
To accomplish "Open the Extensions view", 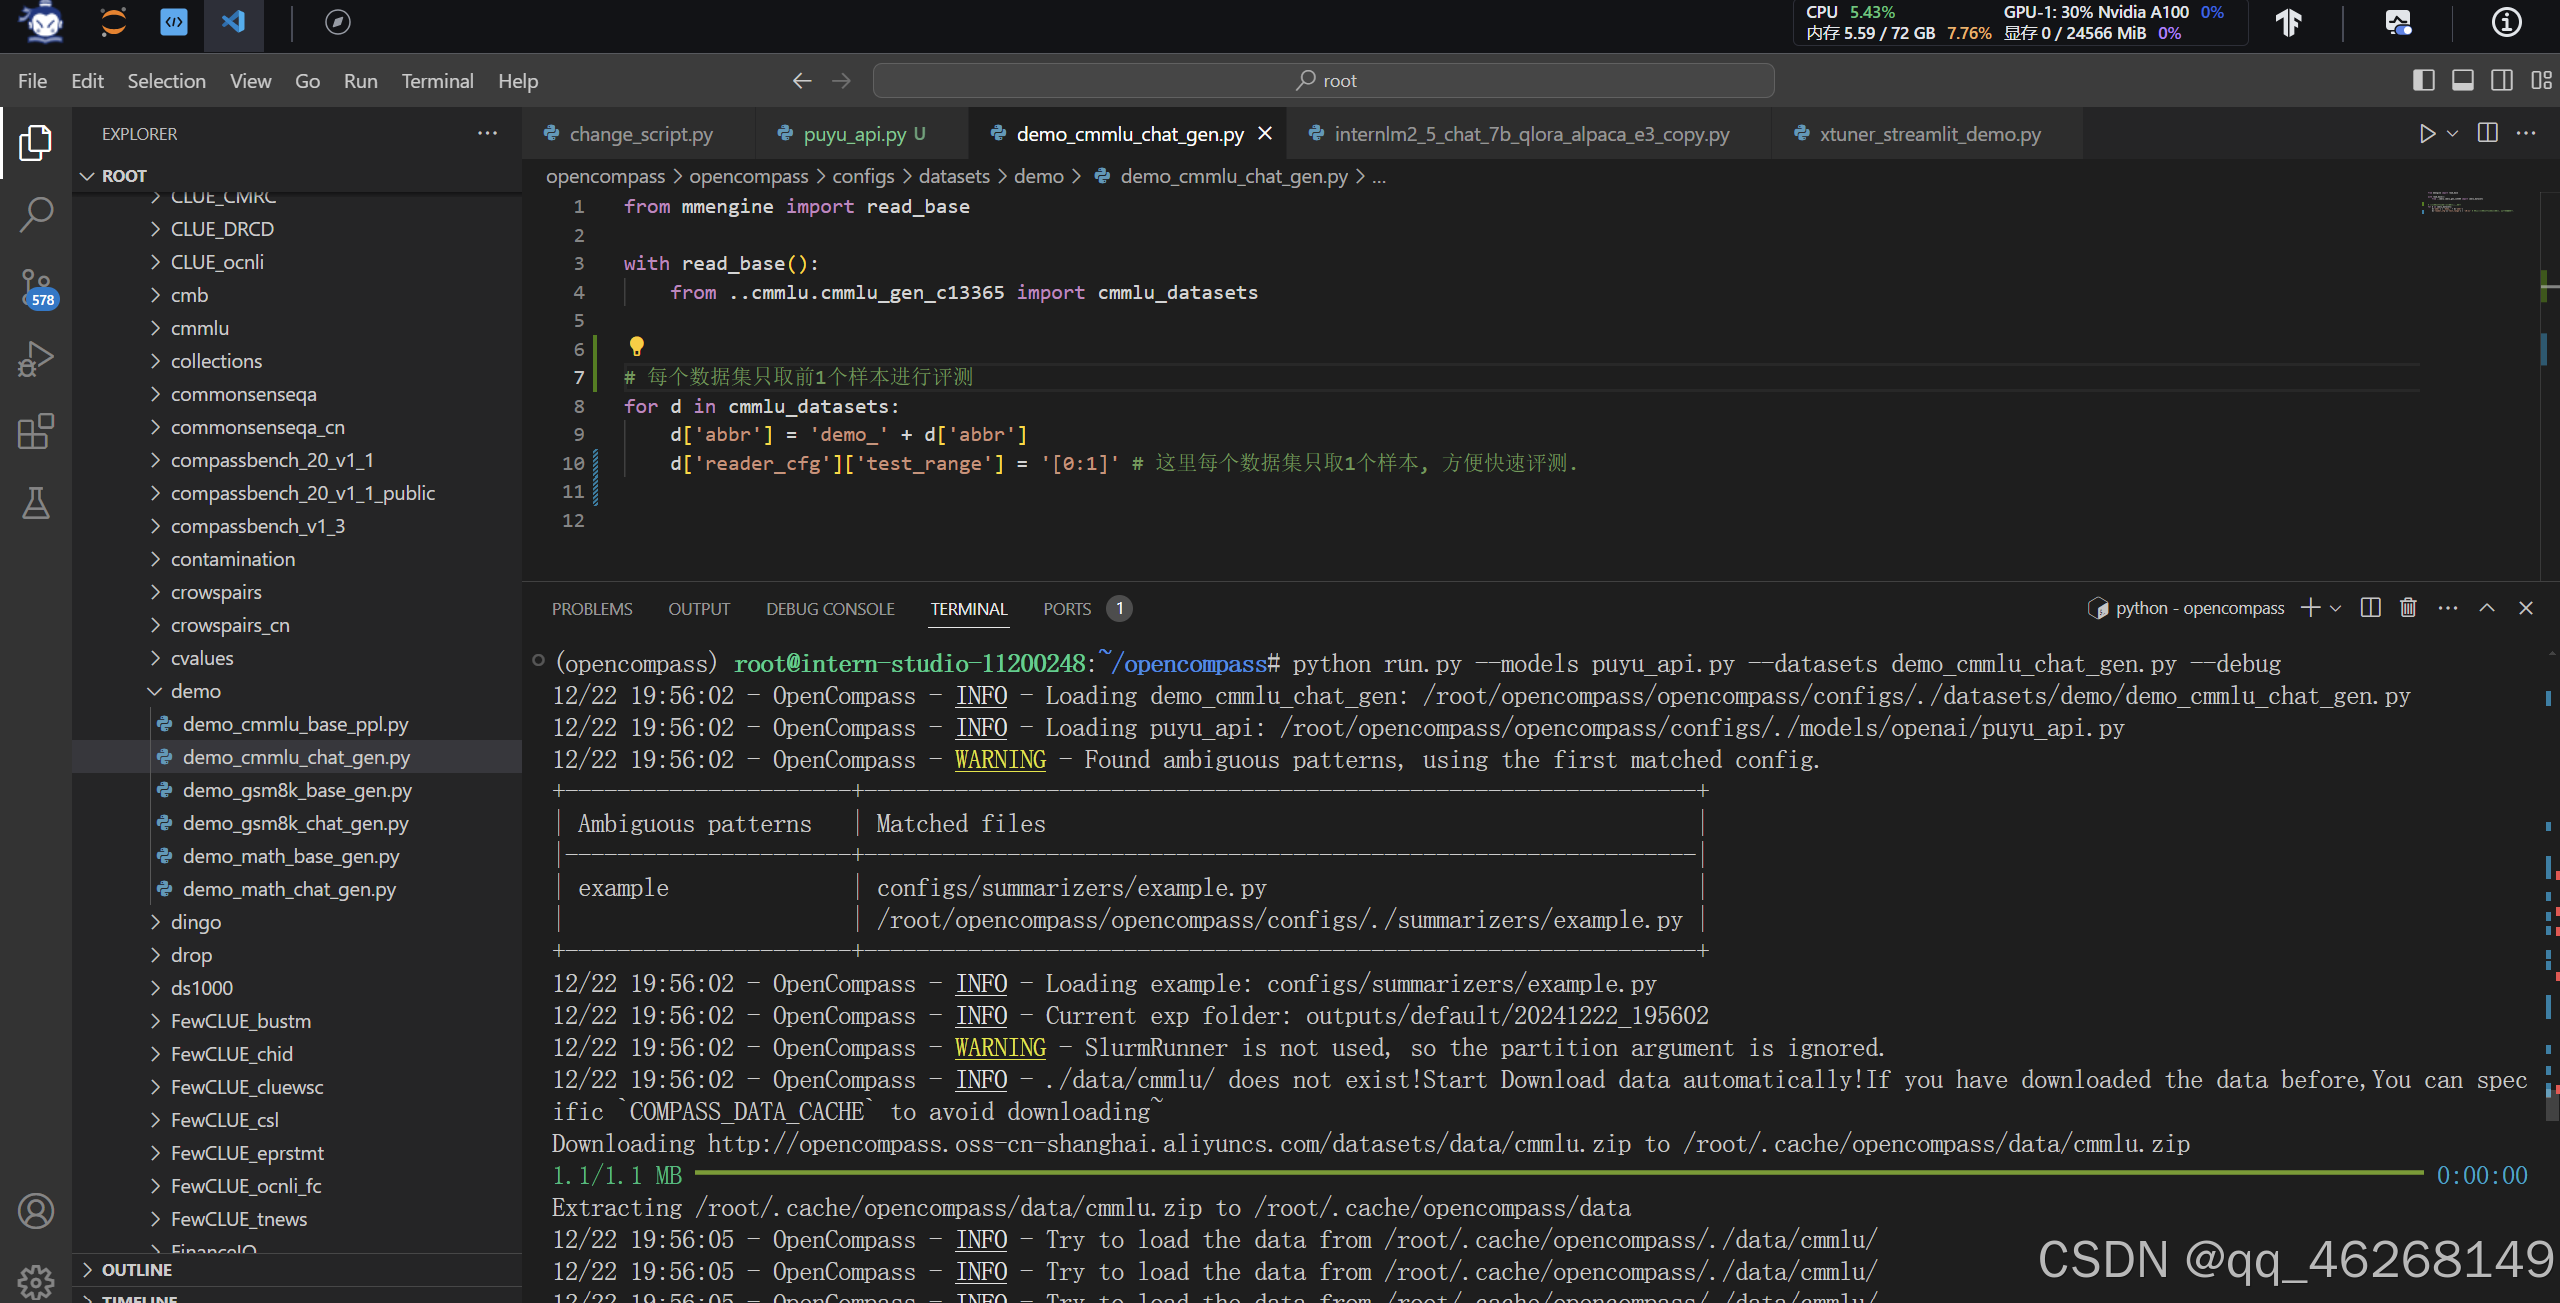I will 36,431.
